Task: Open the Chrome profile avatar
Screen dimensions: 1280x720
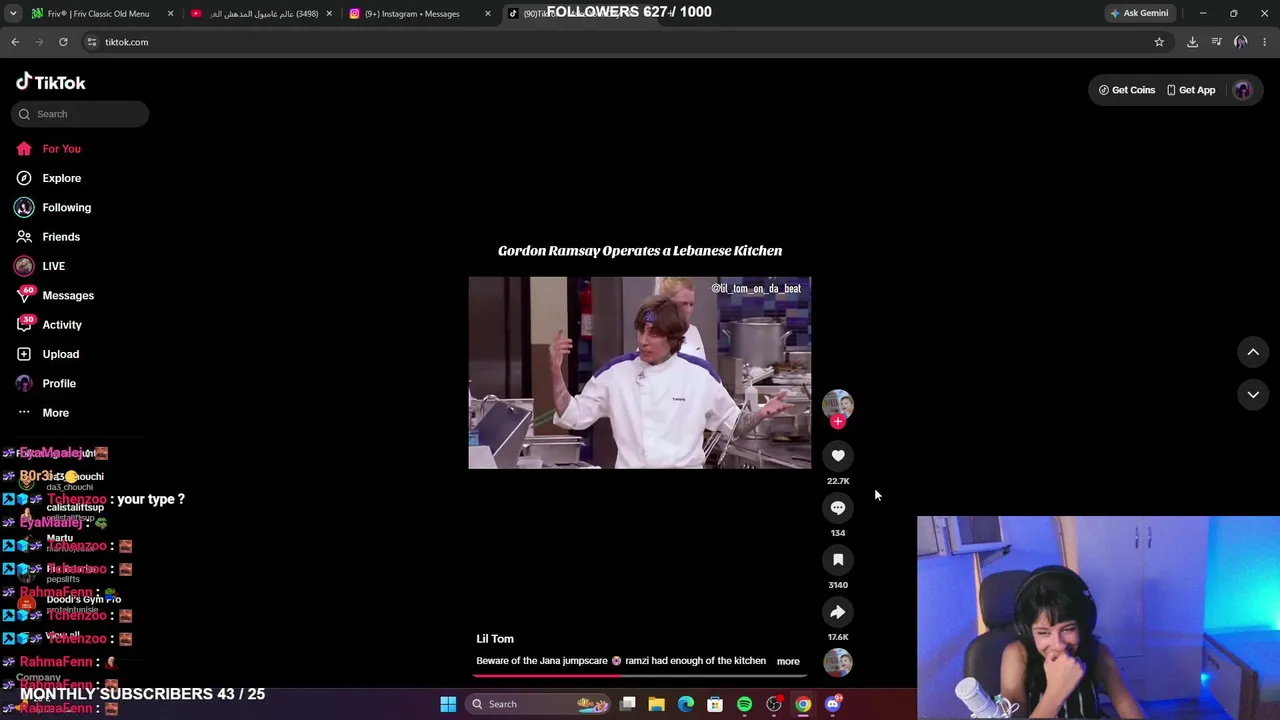Action: [1241, 42]
